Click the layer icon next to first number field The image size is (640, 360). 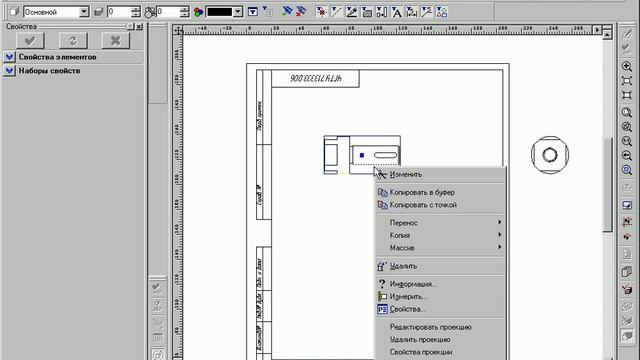(x=98, y=12)
